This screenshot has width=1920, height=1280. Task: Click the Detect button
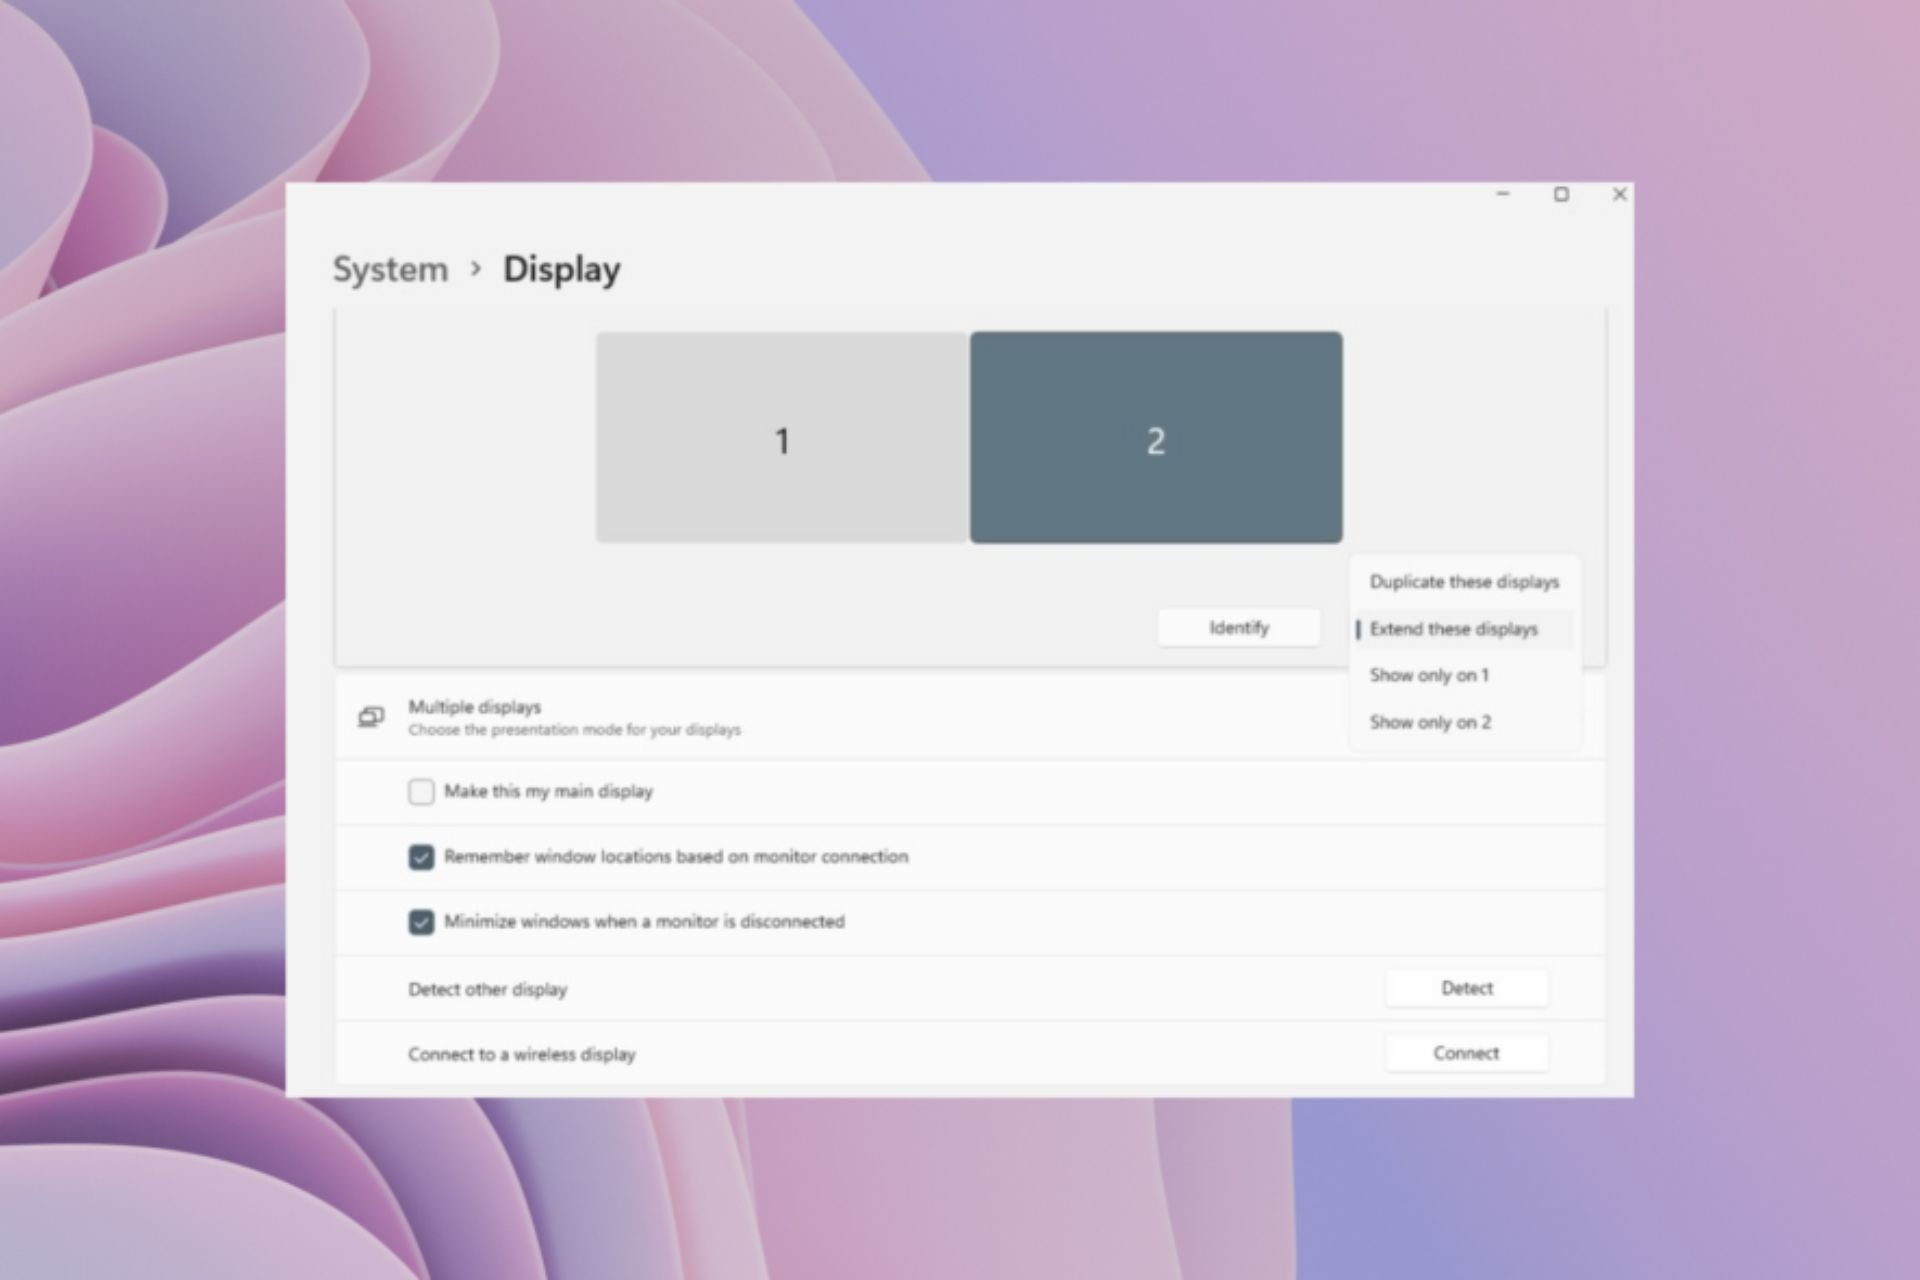pos(1467,988)
